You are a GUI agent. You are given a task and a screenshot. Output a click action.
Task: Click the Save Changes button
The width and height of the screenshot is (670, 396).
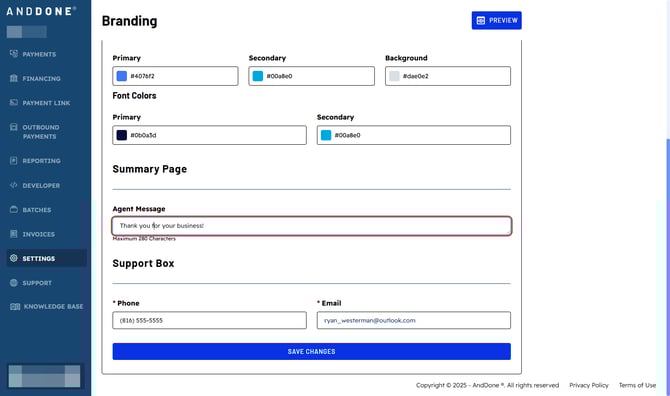(311, 351)
